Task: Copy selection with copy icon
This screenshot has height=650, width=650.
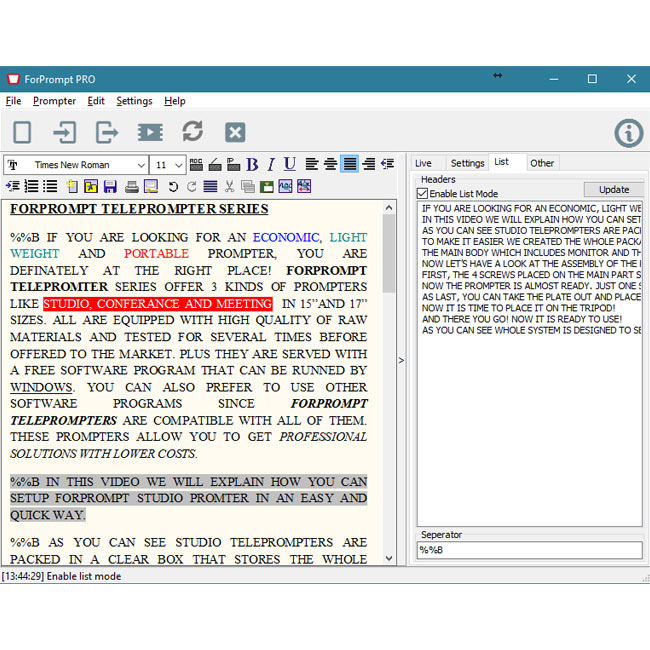Action: point(248,187)
